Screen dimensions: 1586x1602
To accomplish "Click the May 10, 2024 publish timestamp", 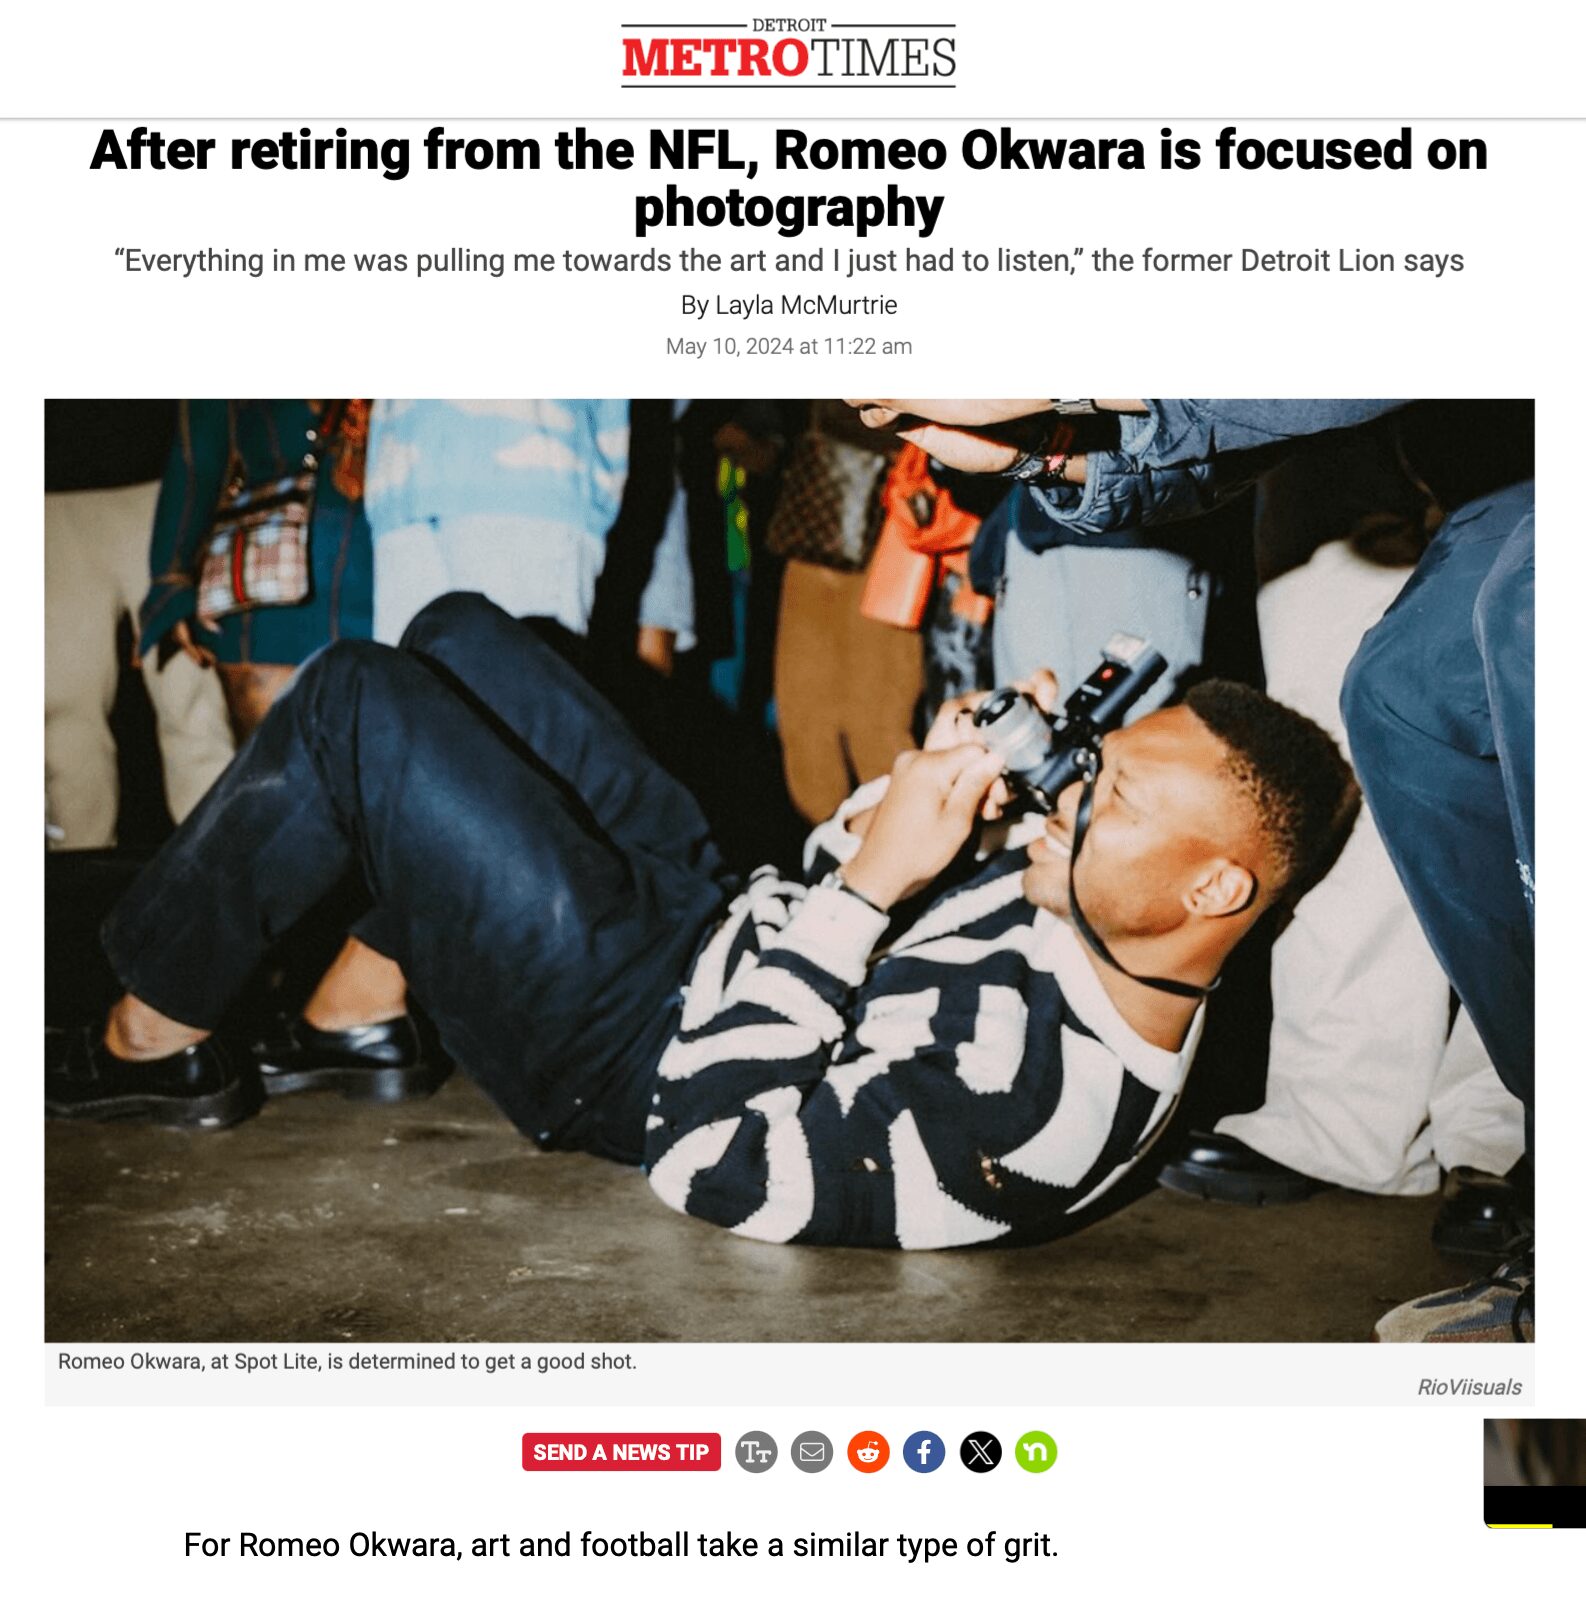I will pyautogui.click(x=789, y=346).
